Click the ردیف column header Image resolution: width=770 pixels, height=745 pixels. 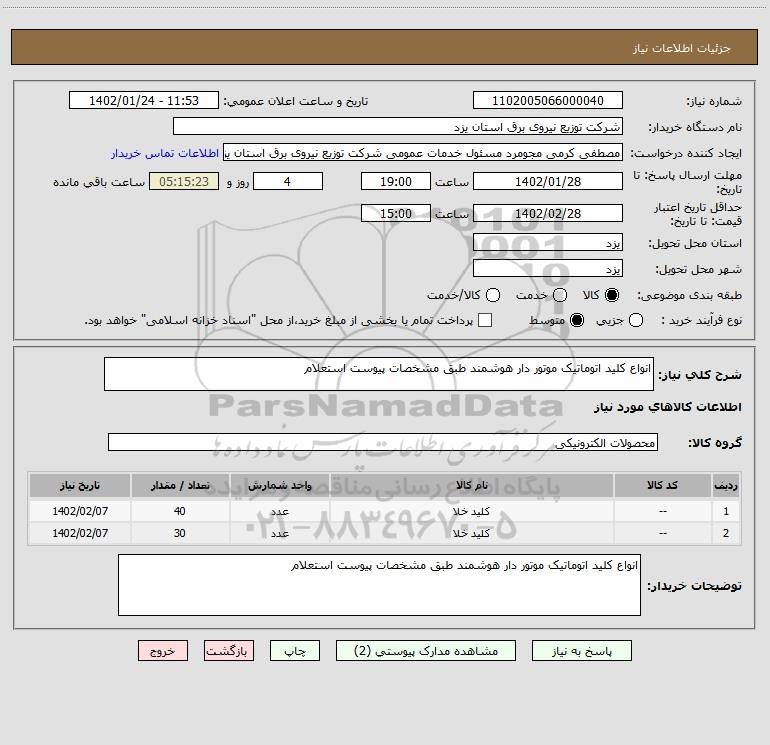click(726, 485)
